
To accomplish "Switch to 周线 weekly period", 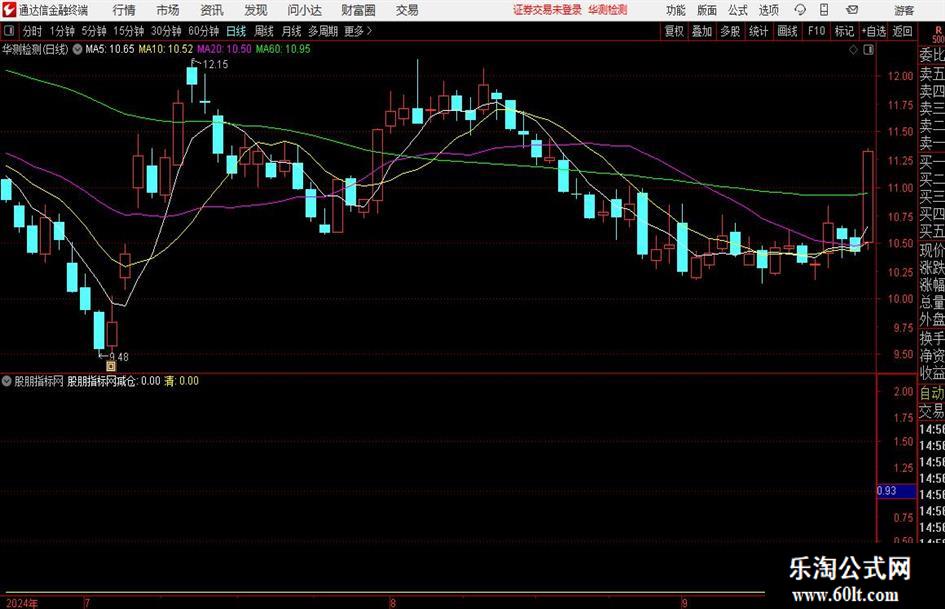I will click(x=263, y=31).
